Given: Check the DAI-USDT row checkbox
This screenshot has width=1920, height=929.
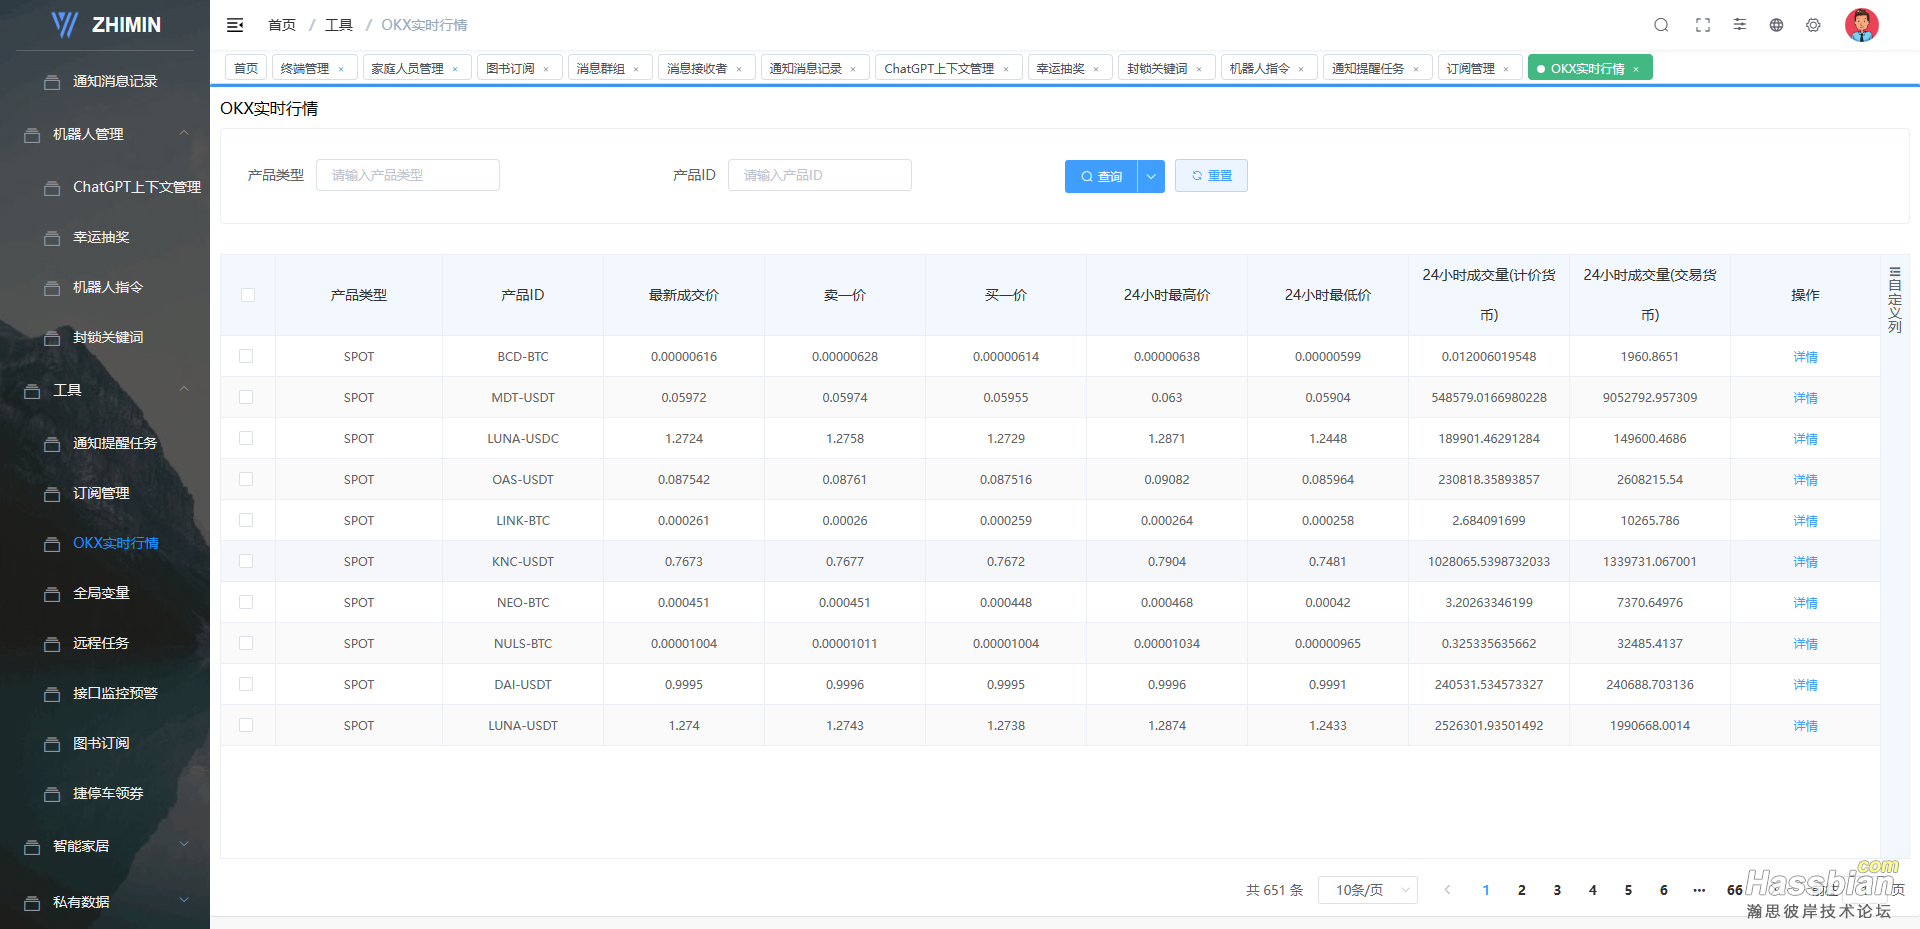Looking at the screenshot, I should (x=246, y=684).
